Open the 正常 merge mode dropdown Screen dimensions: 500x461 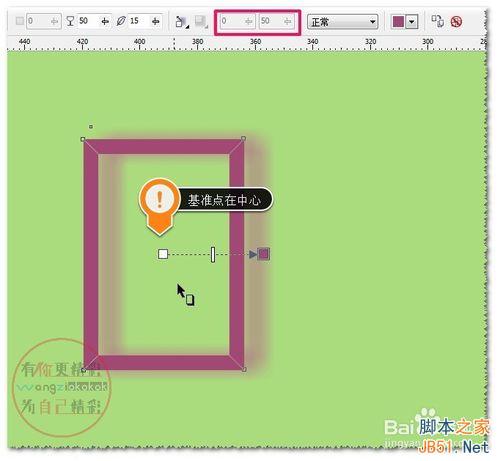coord(343,22)
